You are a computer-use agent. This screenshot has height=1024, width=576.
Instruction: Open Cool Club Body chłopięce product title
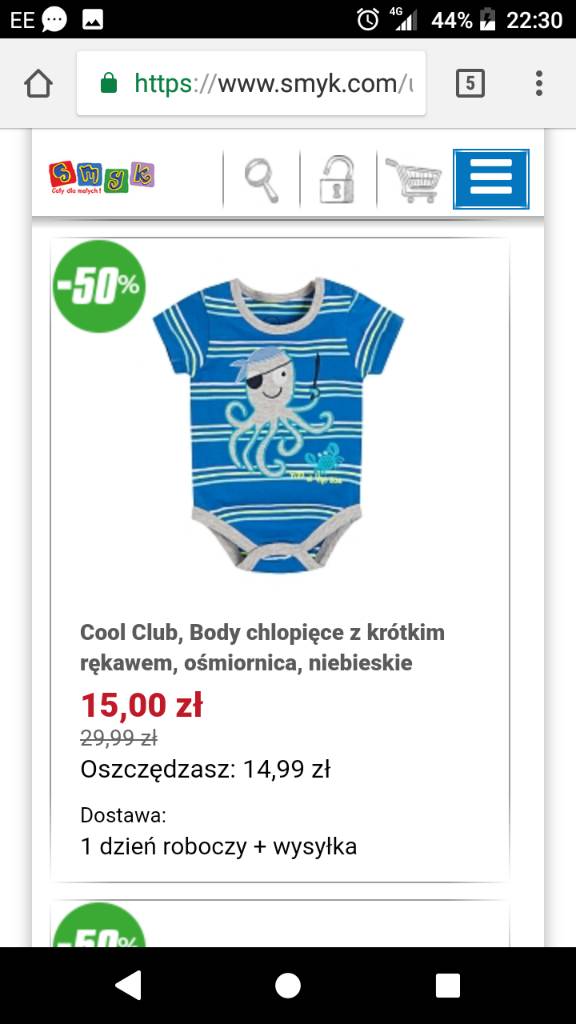point(263,648)
